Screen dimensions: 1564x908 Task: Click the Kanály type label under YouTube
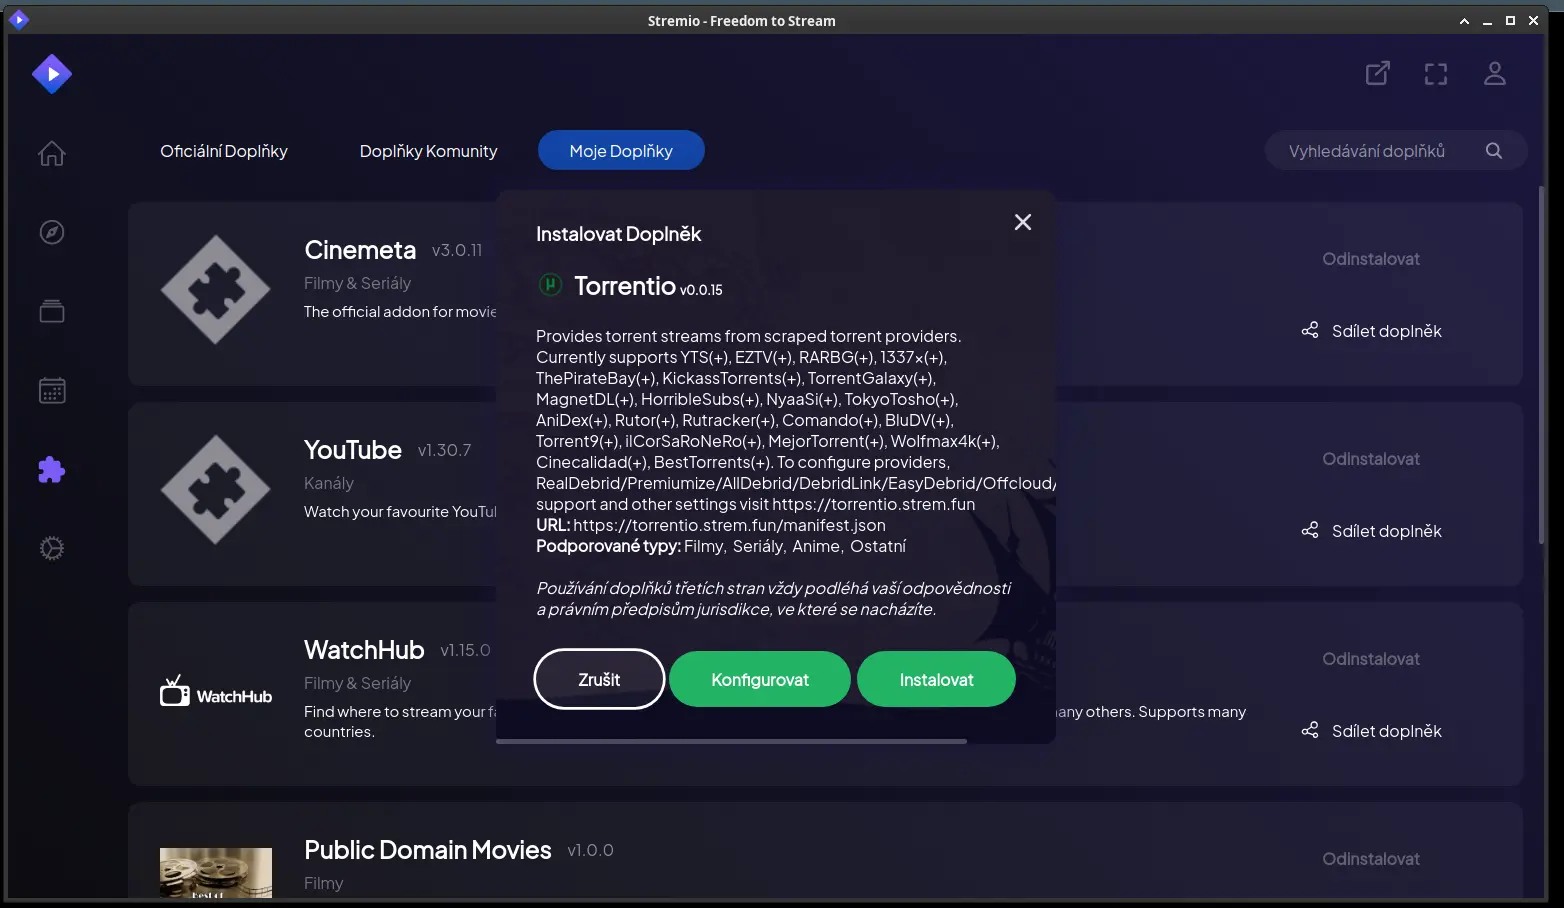[329, 483]
